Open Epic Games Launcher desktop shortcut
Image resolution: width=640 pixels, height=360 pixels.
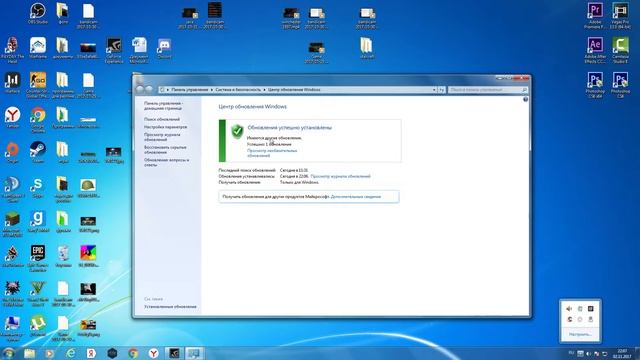(x=38, y=259)
